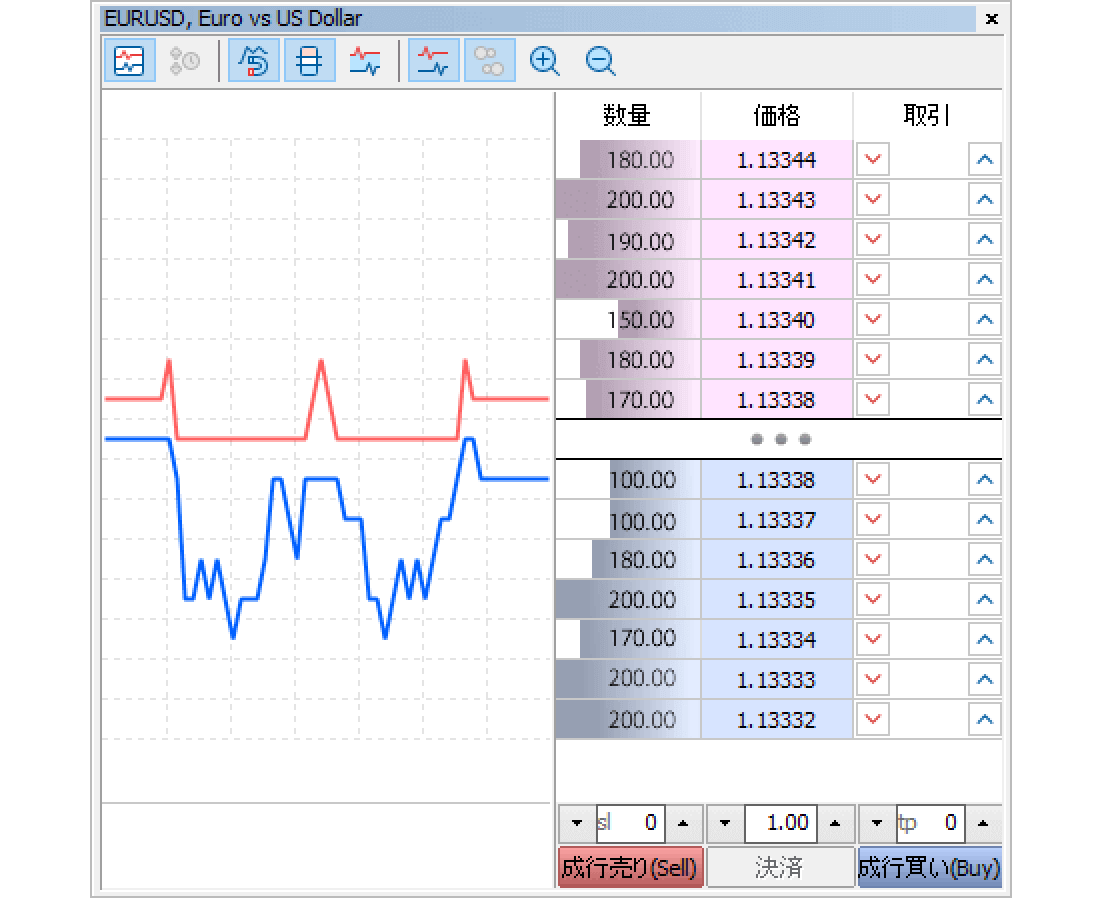Screen dimensions: 1100x898
Task: Click red sell arrow at price 1.13334
Action: pyautogui.click(x=873, y=639)
